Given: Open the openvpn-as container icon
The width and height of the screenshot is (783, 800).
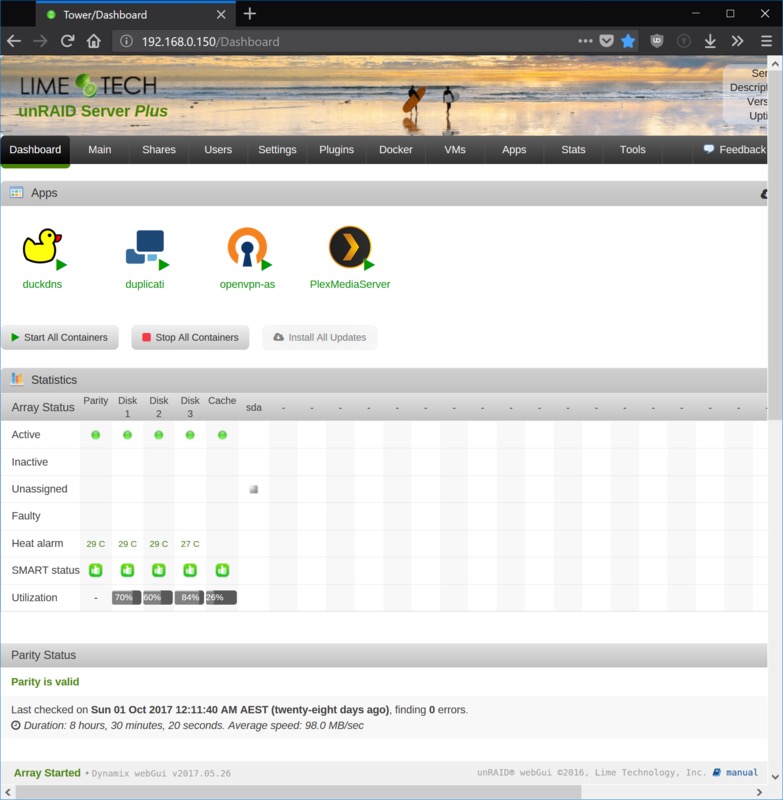Looking at the screenshot, I should pyautogui.click(x=247, y=247).
